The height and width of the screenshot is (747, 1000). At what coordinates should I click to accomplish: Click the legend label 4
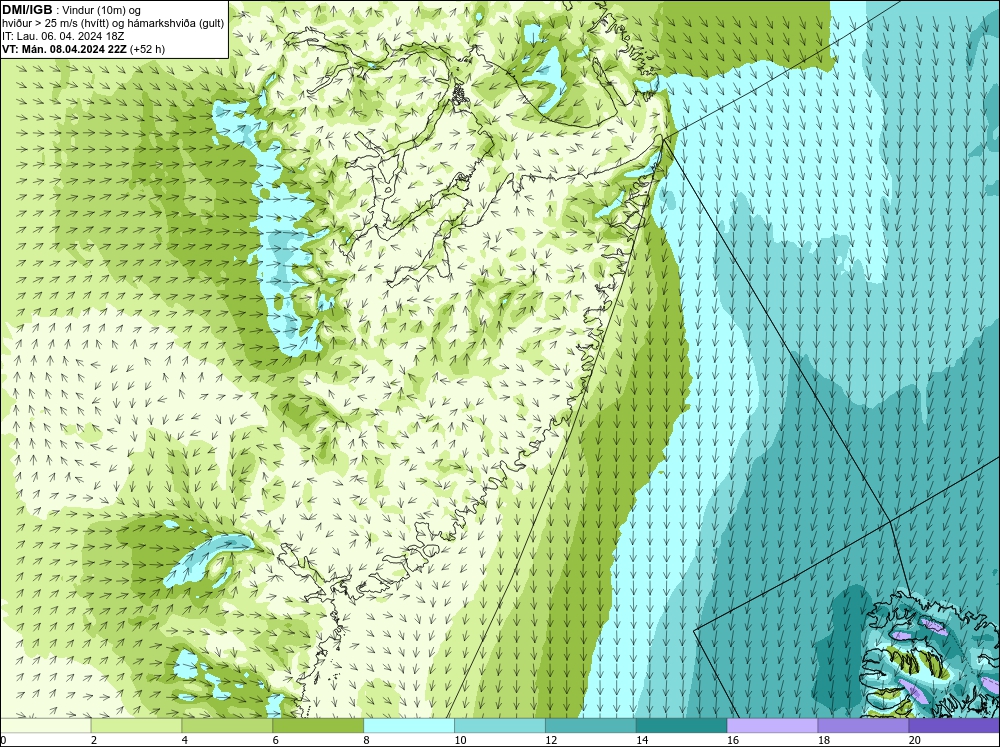coord(185,740)
